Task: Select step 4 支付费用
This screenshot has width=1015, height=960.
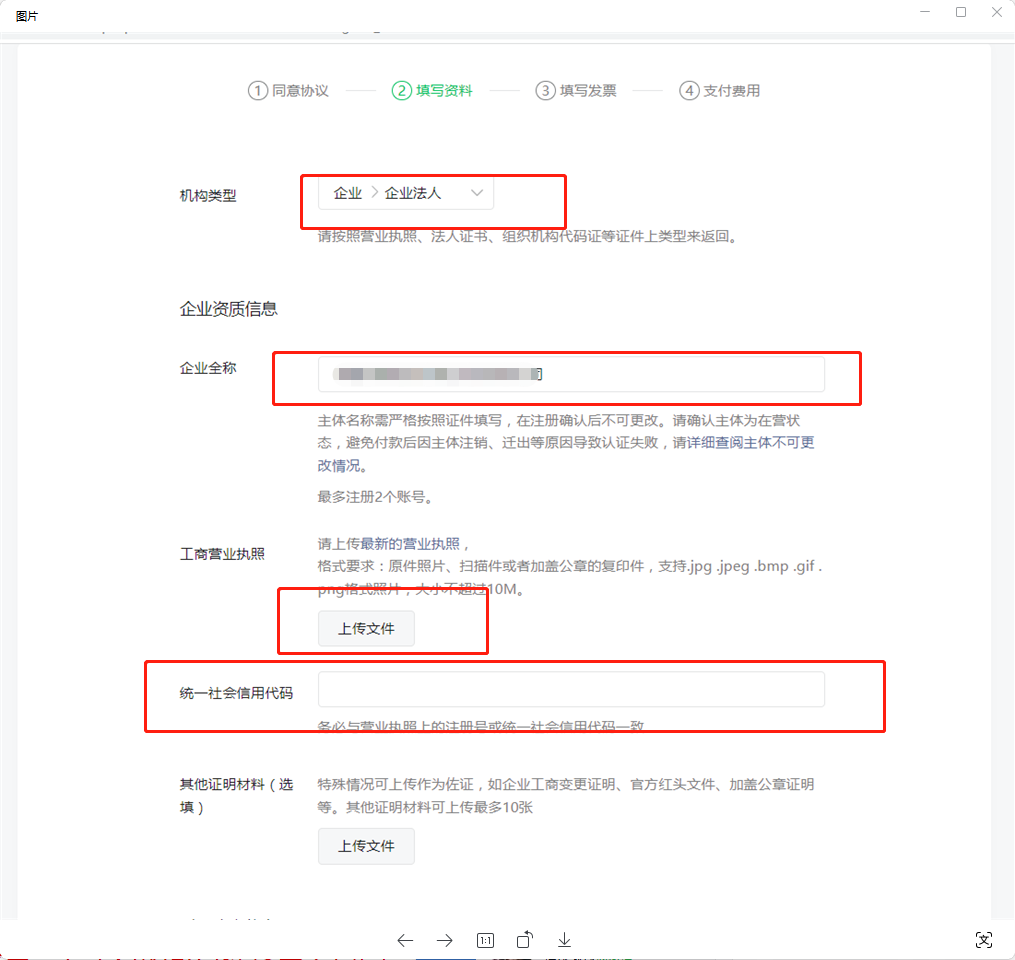Action: (x=720, y=90)
